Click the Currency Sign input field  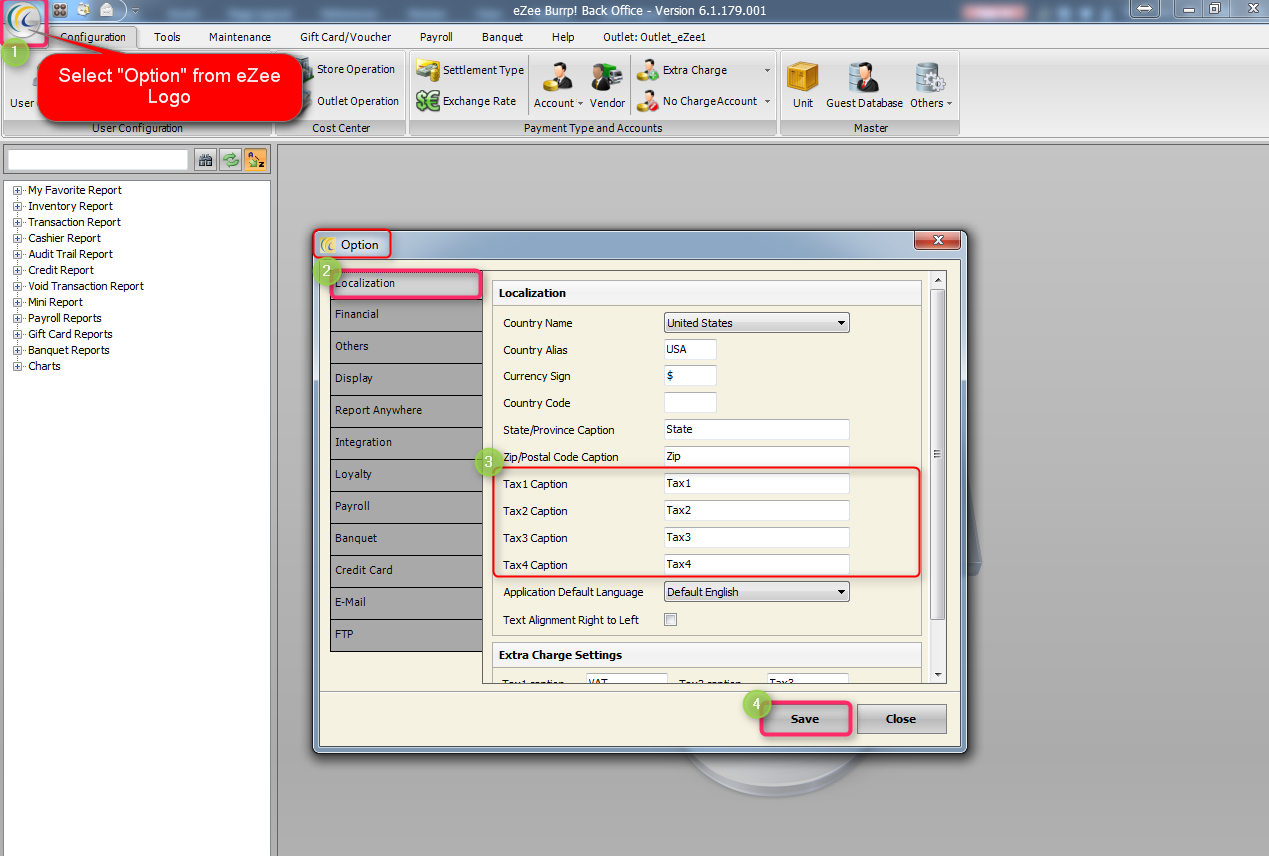click(691, 376)
